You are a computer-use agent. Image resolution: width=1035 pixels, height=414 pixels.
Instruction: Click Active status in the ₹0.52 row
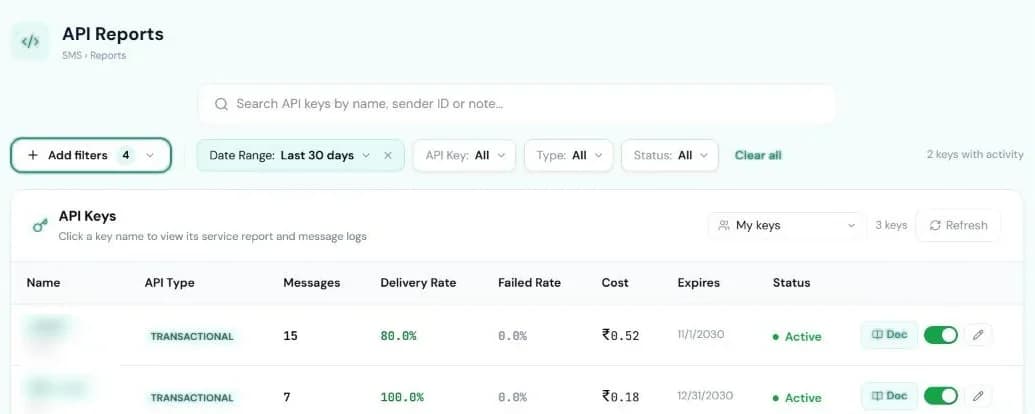coord(797,336)
